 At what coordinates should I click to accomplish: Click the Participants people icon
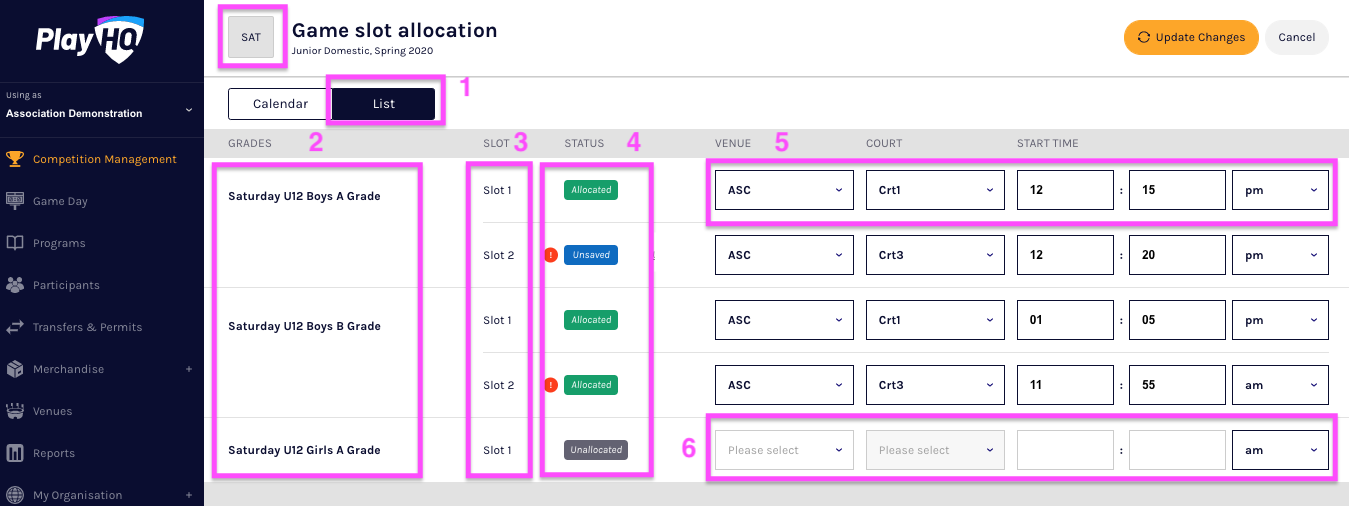point(15,285)
